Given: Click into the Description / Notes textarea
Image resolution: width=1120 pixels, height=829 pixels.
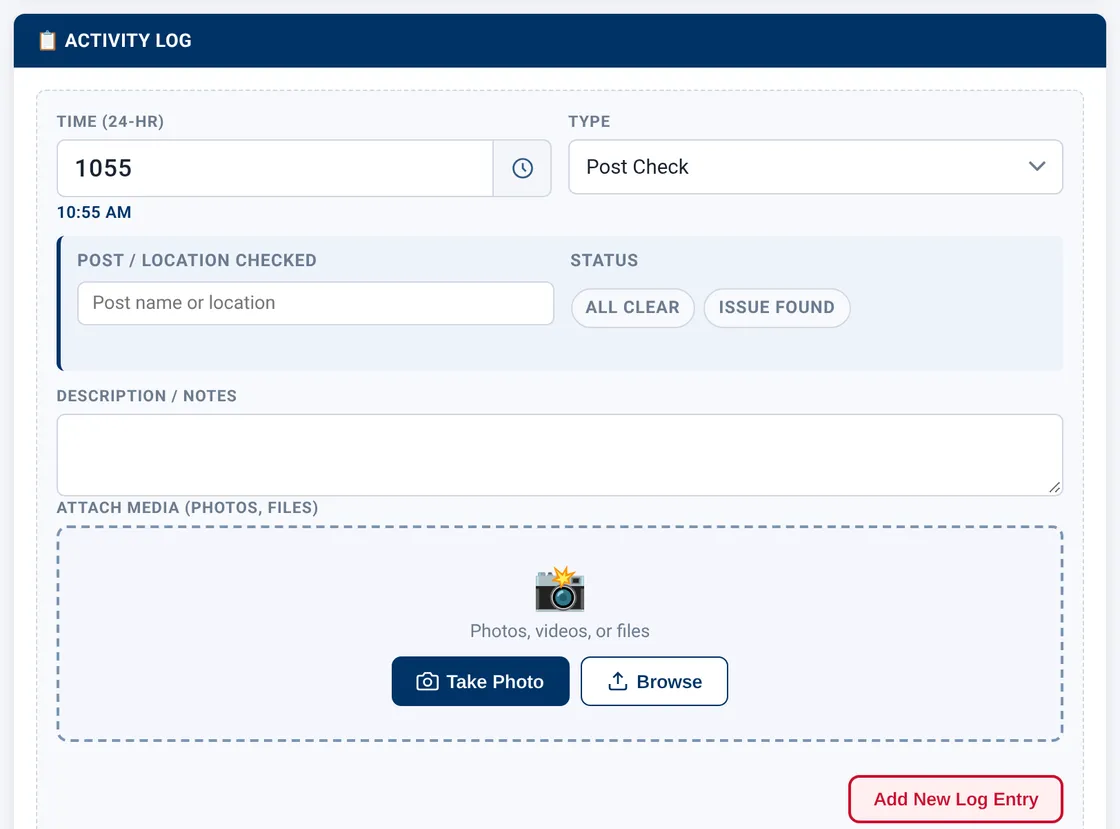Looking at the screenshot, I should tap(559, 455).
